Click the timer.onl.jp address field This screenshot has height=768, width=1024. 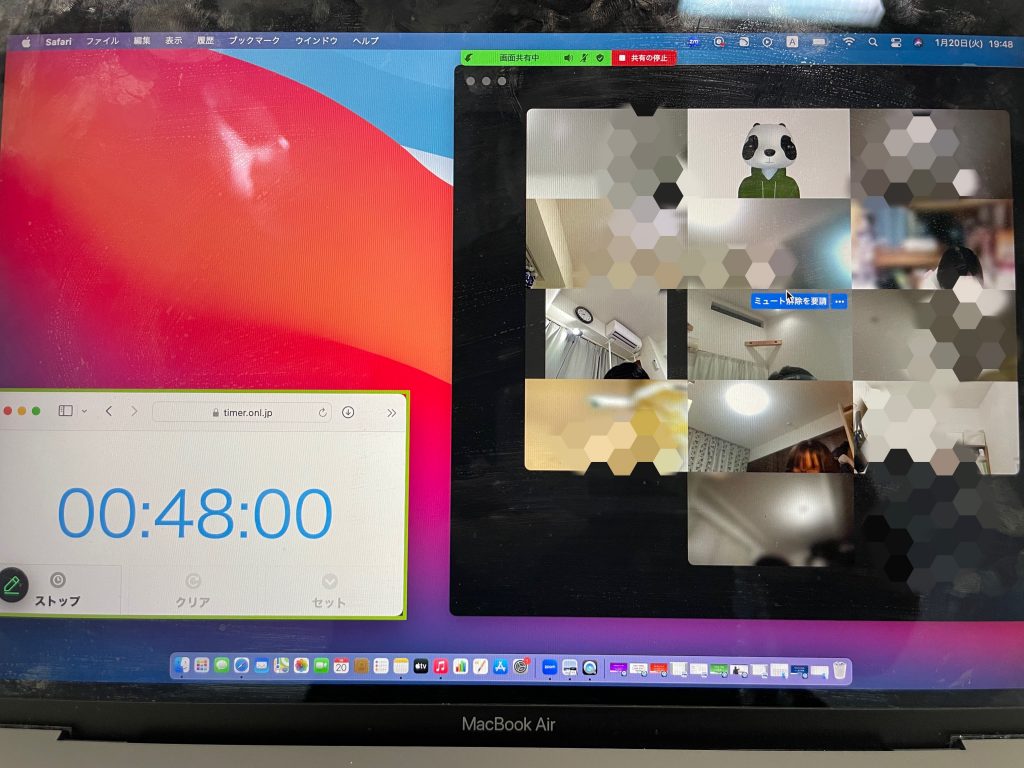[242, 412]
